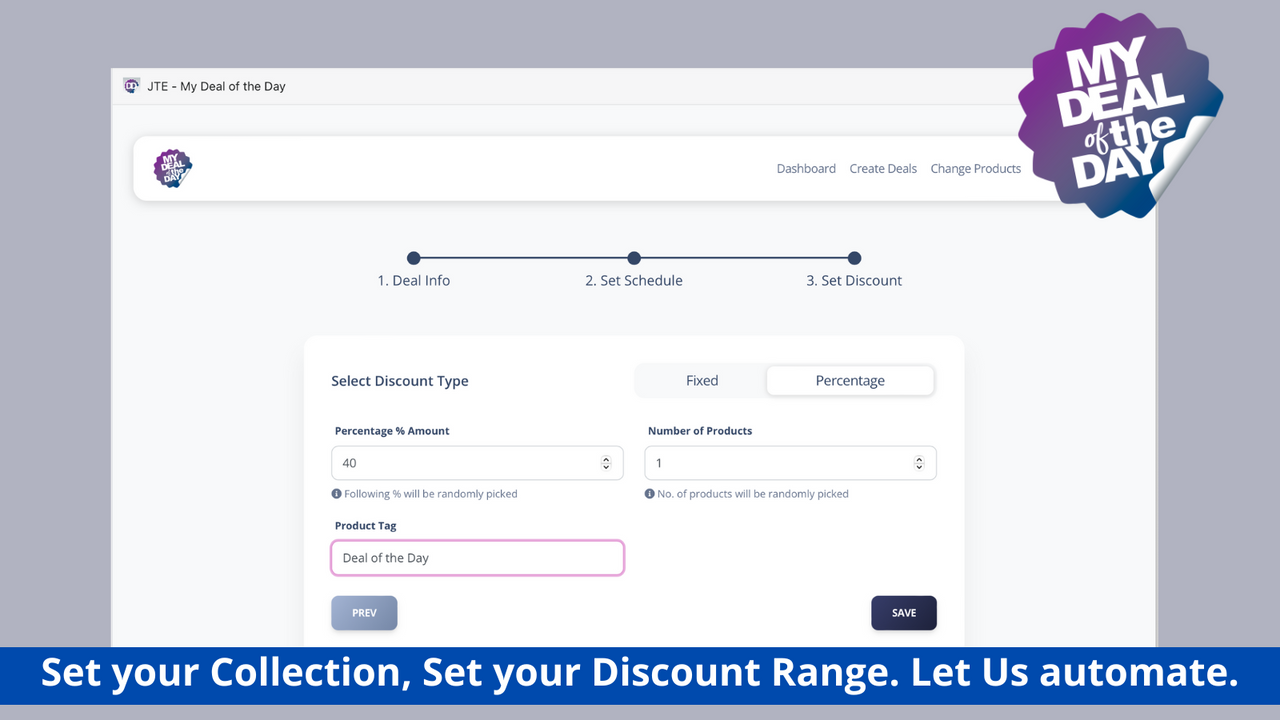
Task: Open the Change Products menu item
Action: pyautogui.click(x=976, y=169)
